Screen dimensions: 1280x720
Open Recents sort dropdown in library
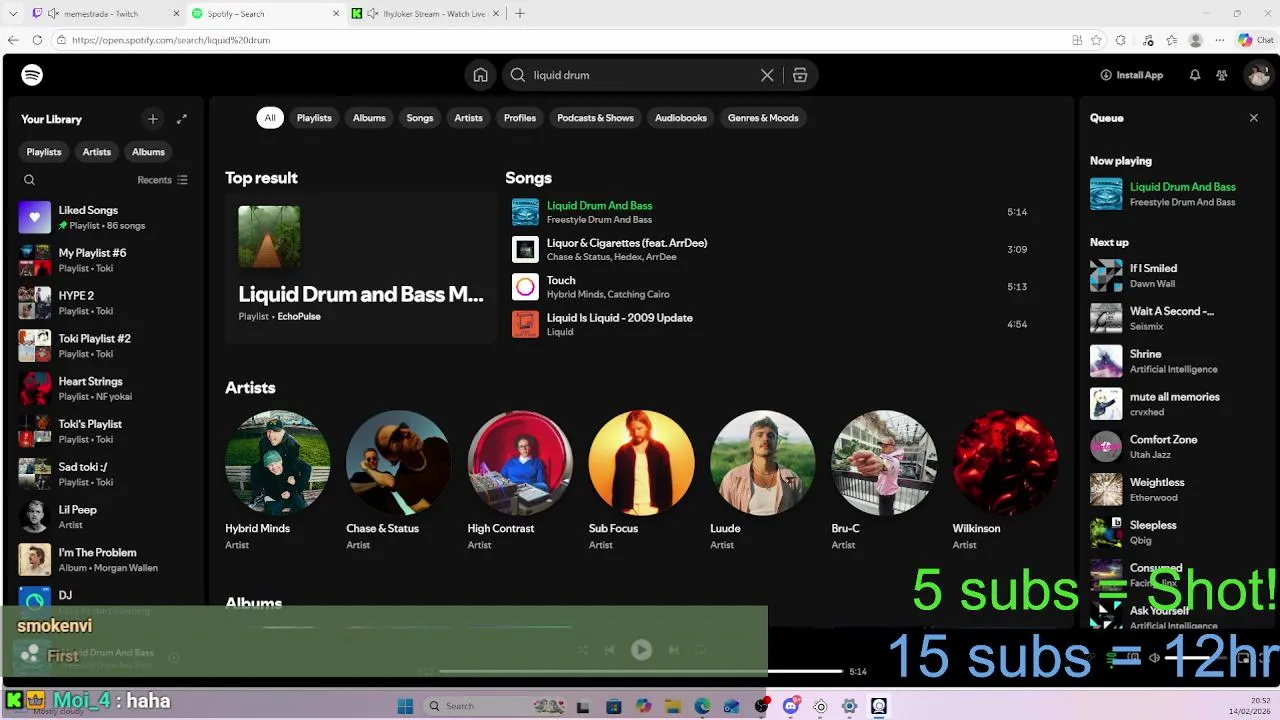click(x=162, y=180)
